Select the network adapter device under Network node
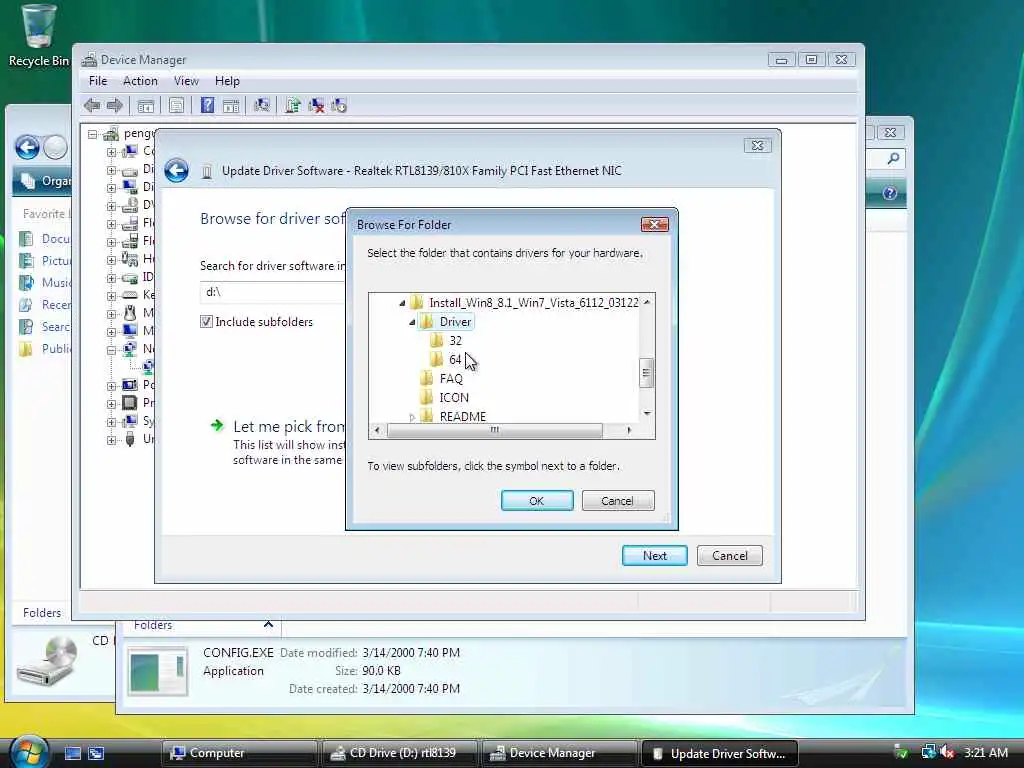This screenshot has width=1024, height=768. pyautogui.click(x=148, y=366)
